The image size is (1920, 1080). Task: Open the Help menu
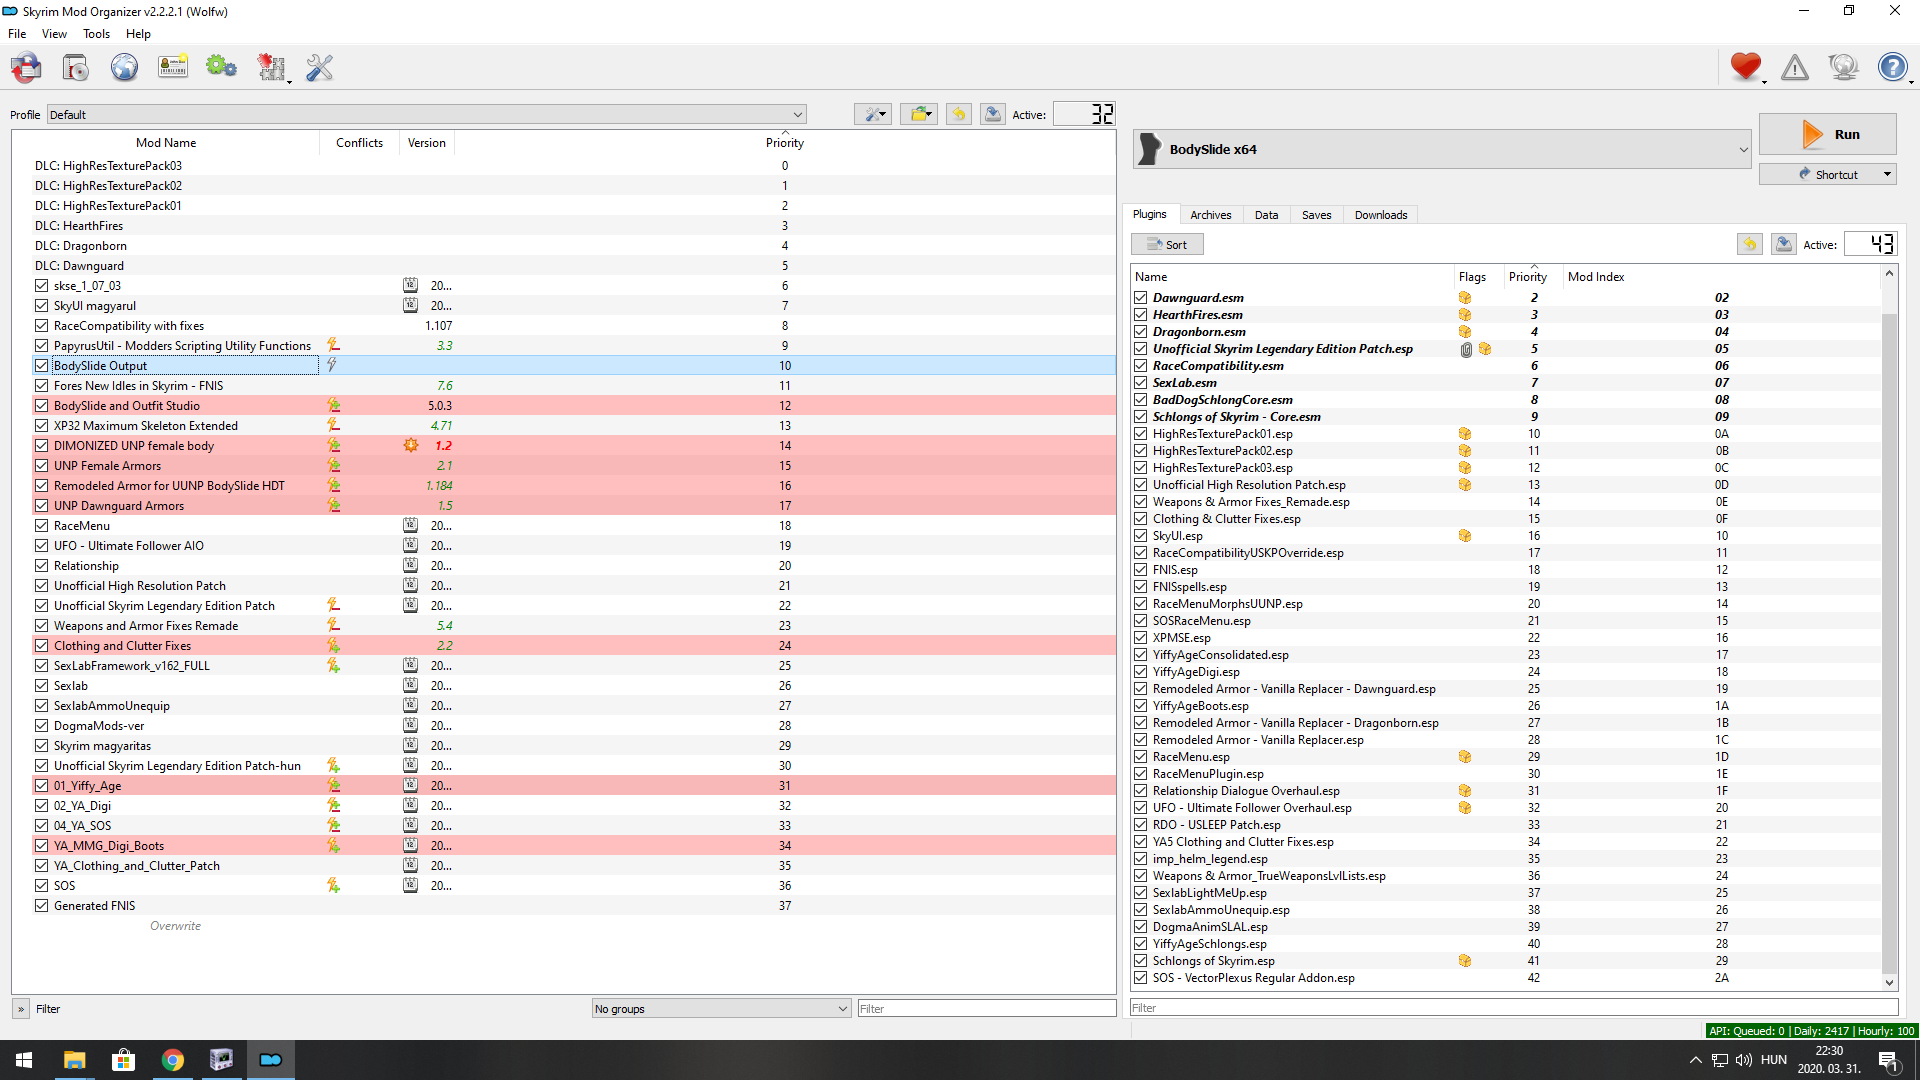pos(138,33)
